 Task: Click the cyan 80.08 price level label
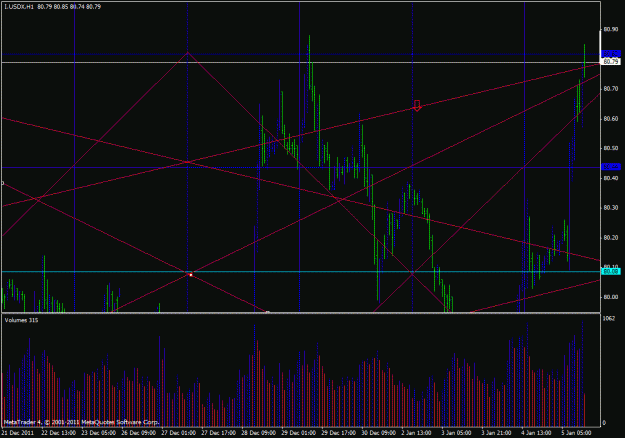tap(611, 271)
